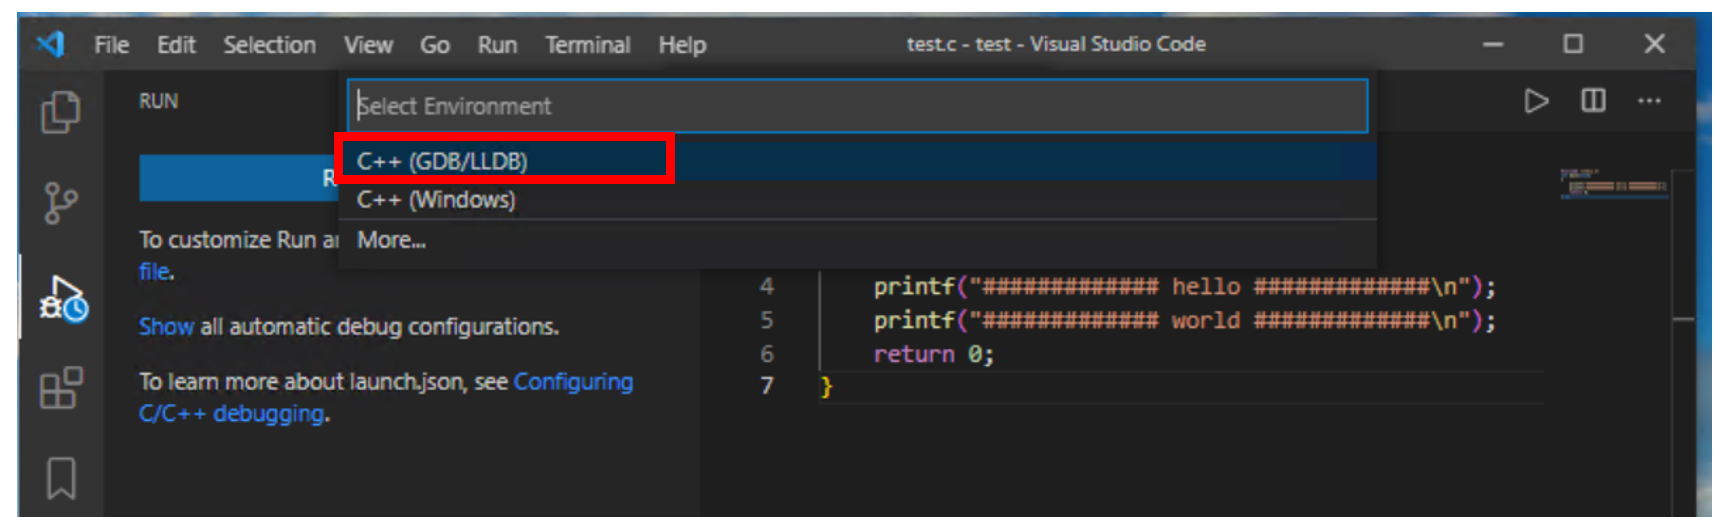Run the code with the play icon
The width and height of the screenshot is (1722, 530).
click(x=1536, y=101)
